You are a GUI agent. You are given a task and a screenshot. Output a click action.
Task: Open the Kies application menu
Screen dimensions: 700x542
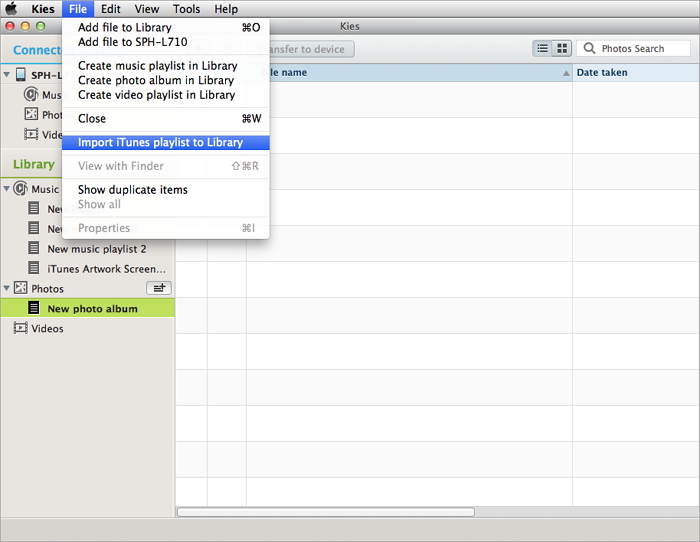(x=42, y=9)
